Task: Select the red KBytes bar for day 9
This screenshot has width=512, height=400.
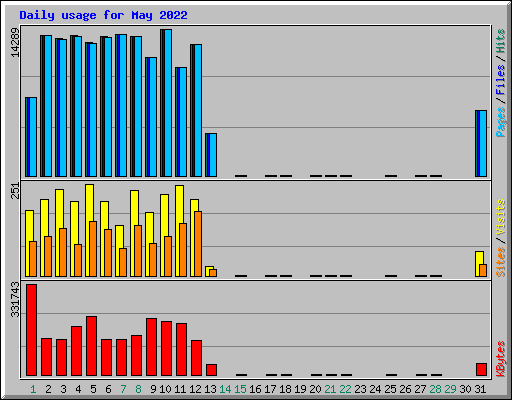Action: tap(151, 347)
